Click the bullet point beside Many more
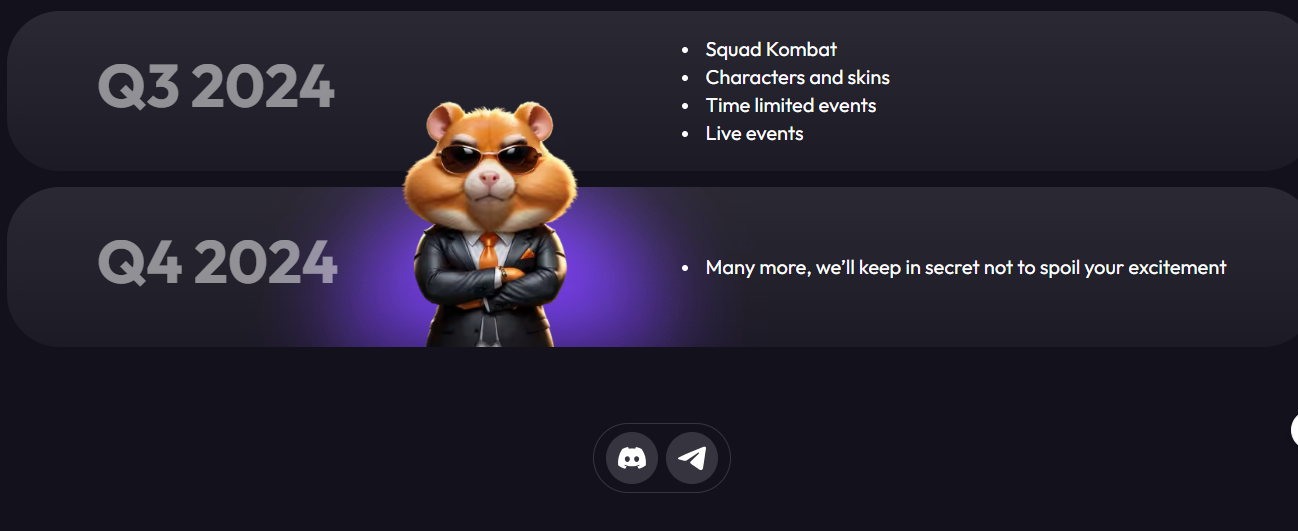Screen dimensions: 1298x531 685,268
